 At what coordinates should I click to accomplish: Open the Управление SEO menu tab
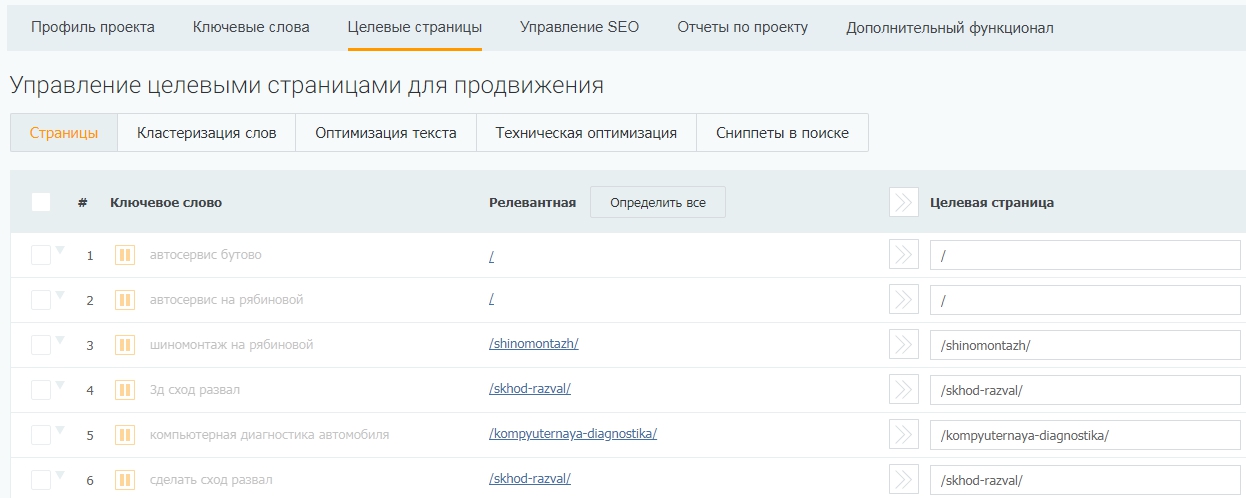click(x=579, y=27)
